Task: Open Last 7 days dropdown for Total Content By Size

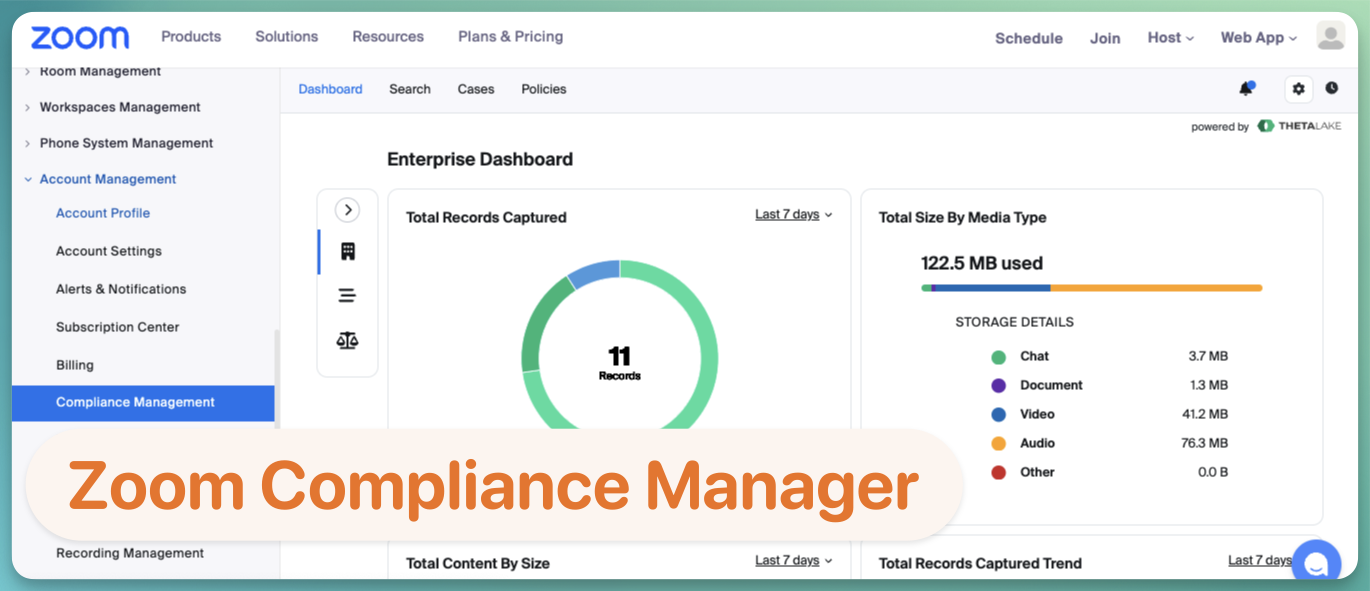Action: pos(794,560)
